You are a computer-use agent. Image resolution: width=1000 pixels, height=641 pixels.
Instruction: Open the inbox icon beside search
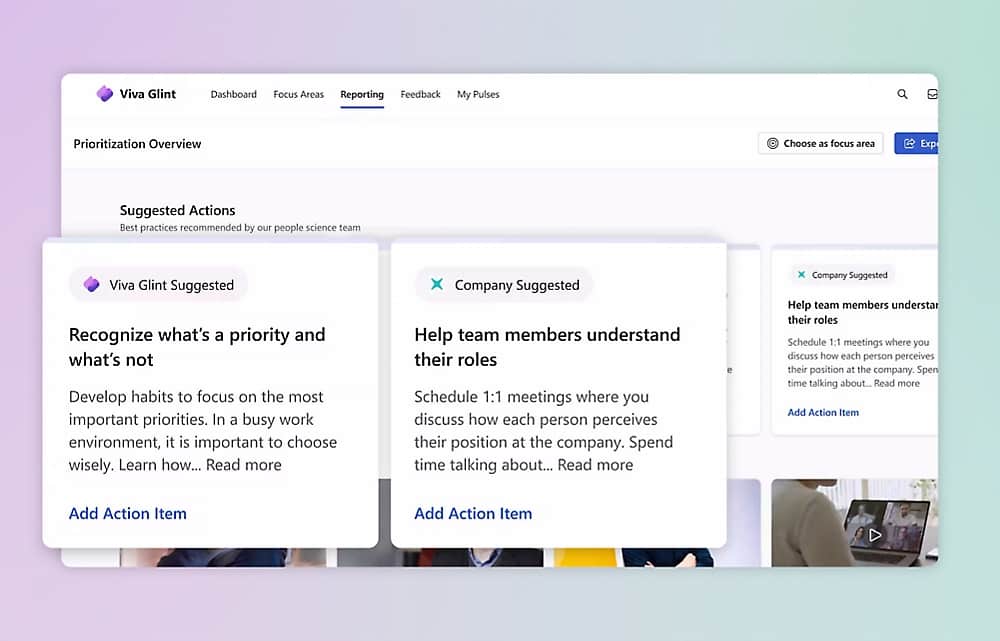pos(932,94)
